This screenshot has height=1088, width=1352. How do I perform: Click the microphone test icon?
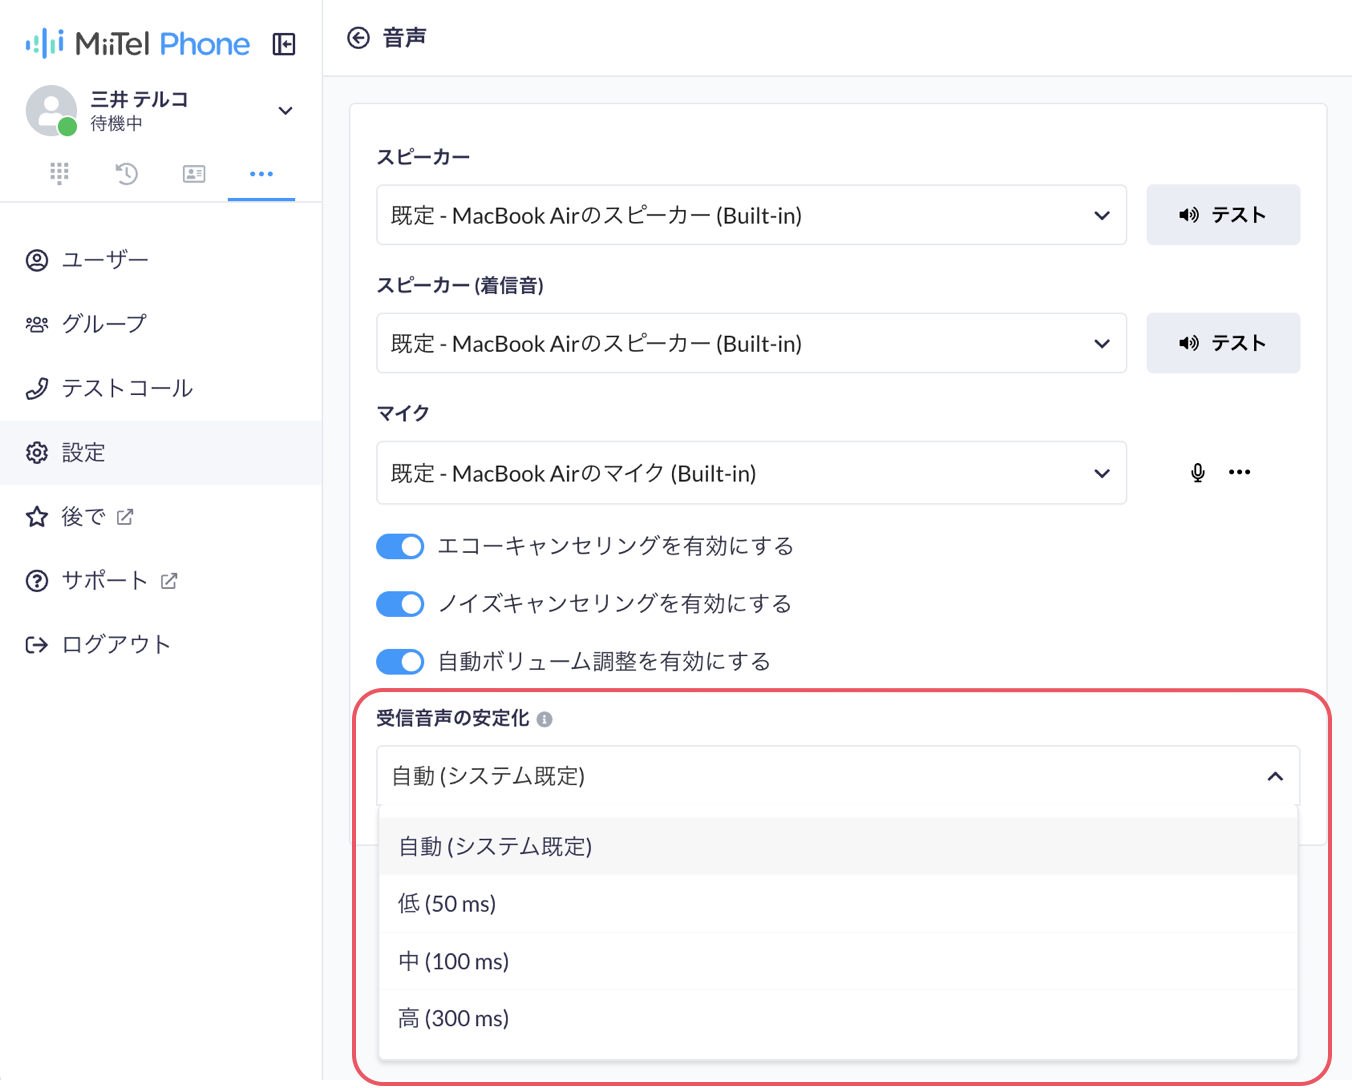click(1198, 472)
